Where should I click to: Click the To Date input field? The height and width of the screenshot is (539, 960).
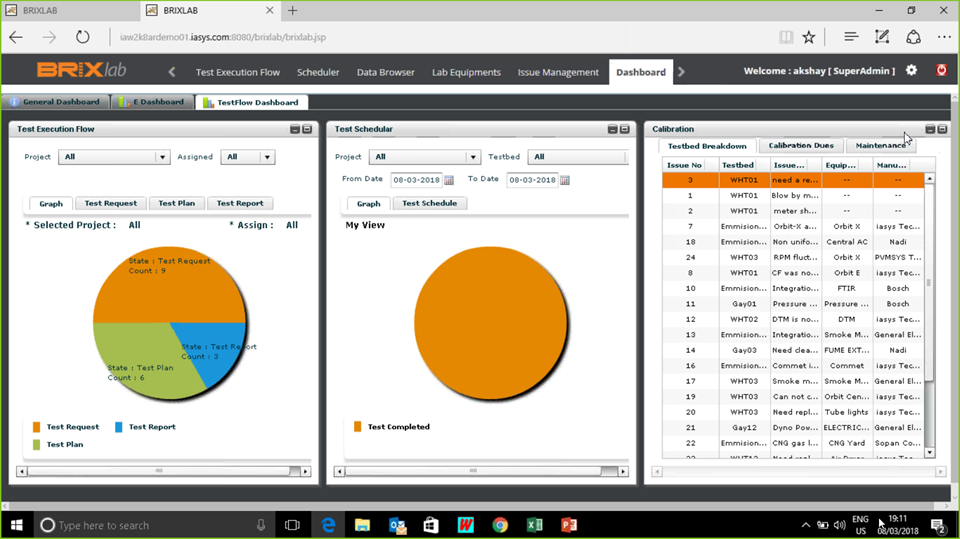[x=532, y=180]
